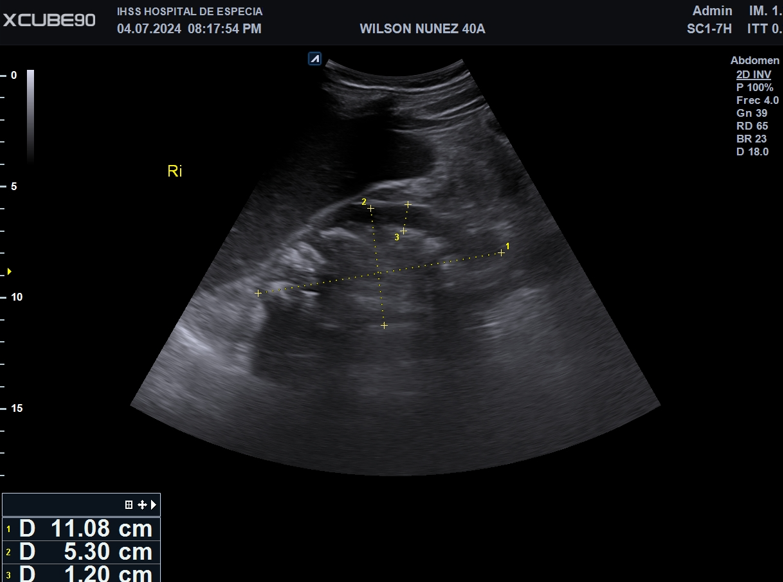Click the yellow Ri annotation label
783x582 pixels.
[x=175, y=172]
